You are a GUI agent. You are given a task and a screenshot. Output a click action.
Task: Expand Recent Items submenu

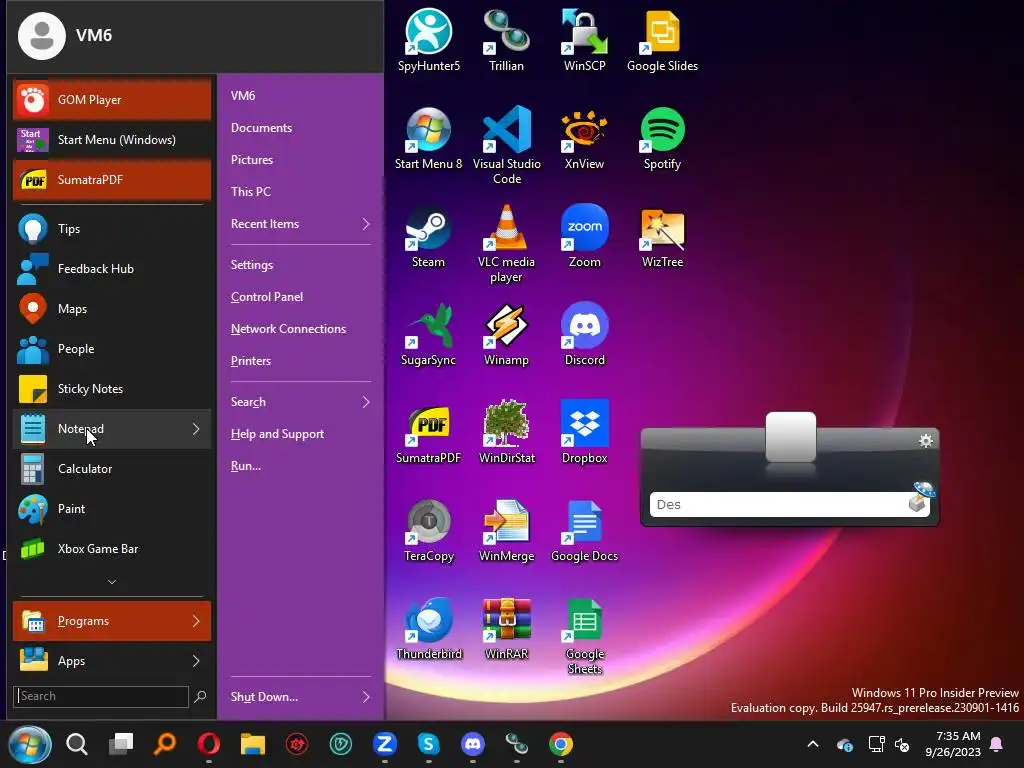366,224
